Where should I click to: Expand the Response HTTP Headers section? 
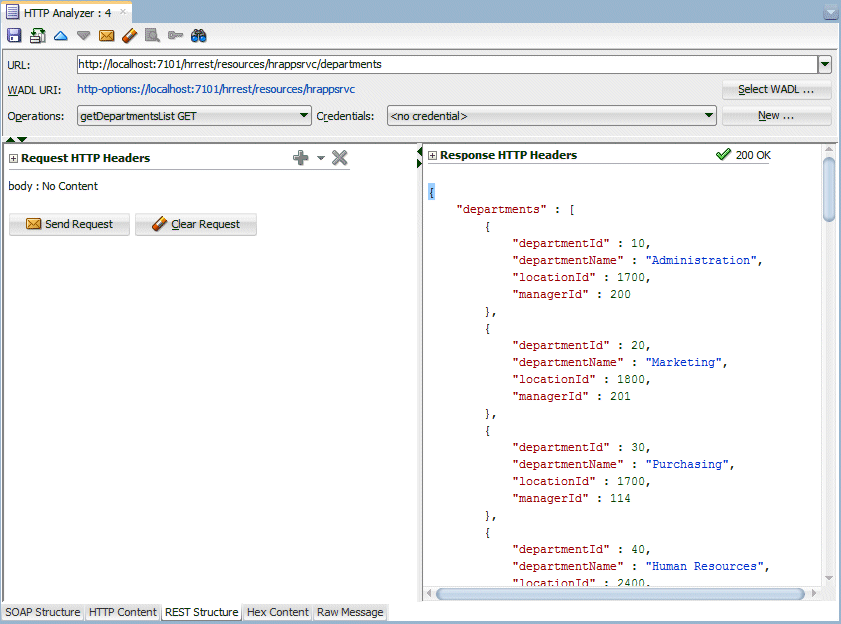tap(432, 155)
